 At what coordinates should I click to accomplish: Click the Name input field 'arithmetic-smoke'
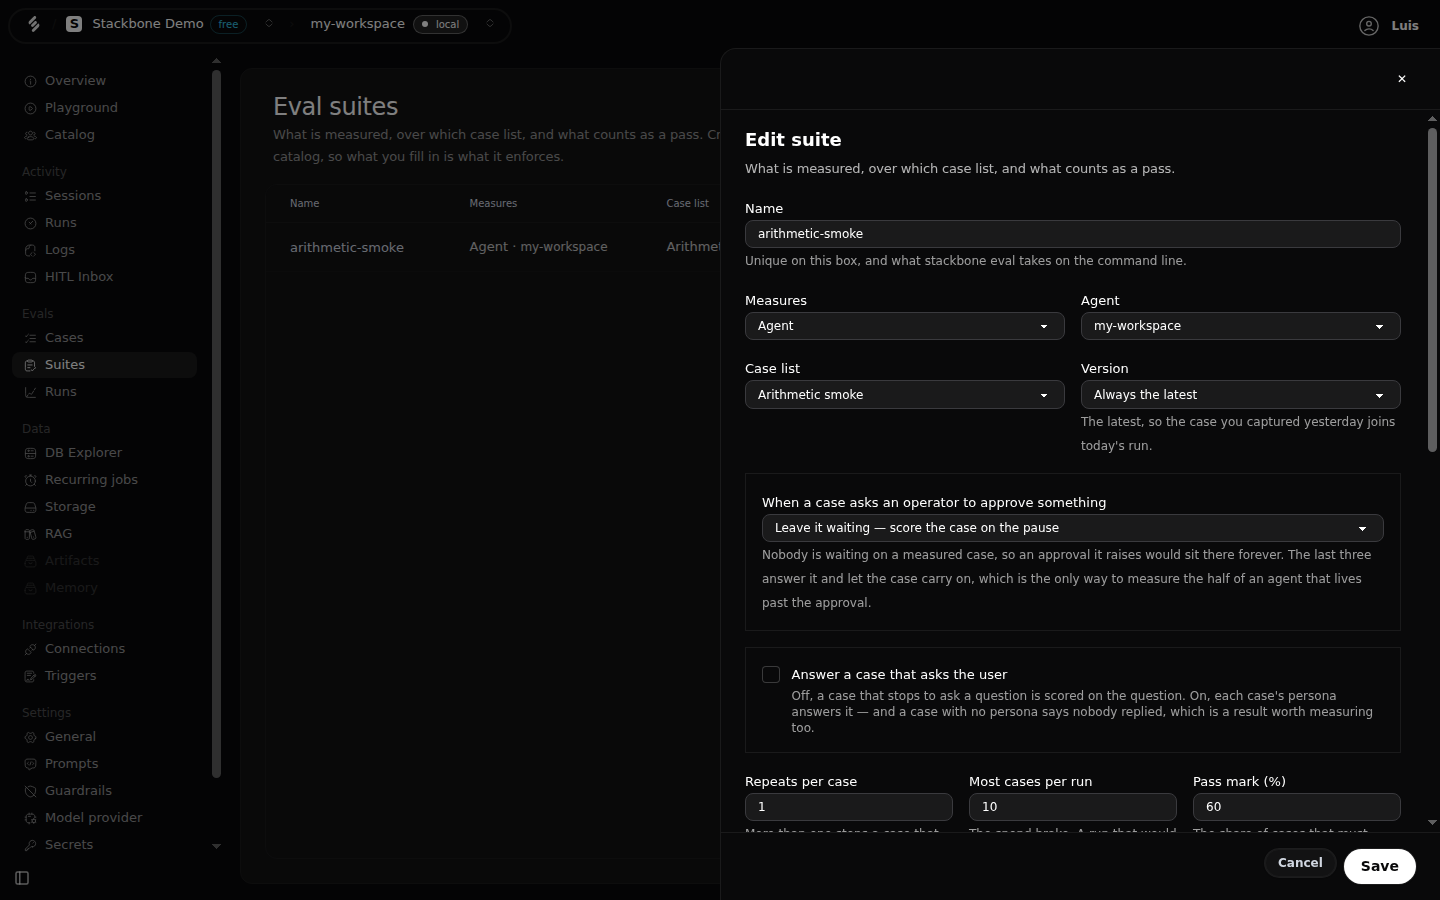click(1072, 234)
